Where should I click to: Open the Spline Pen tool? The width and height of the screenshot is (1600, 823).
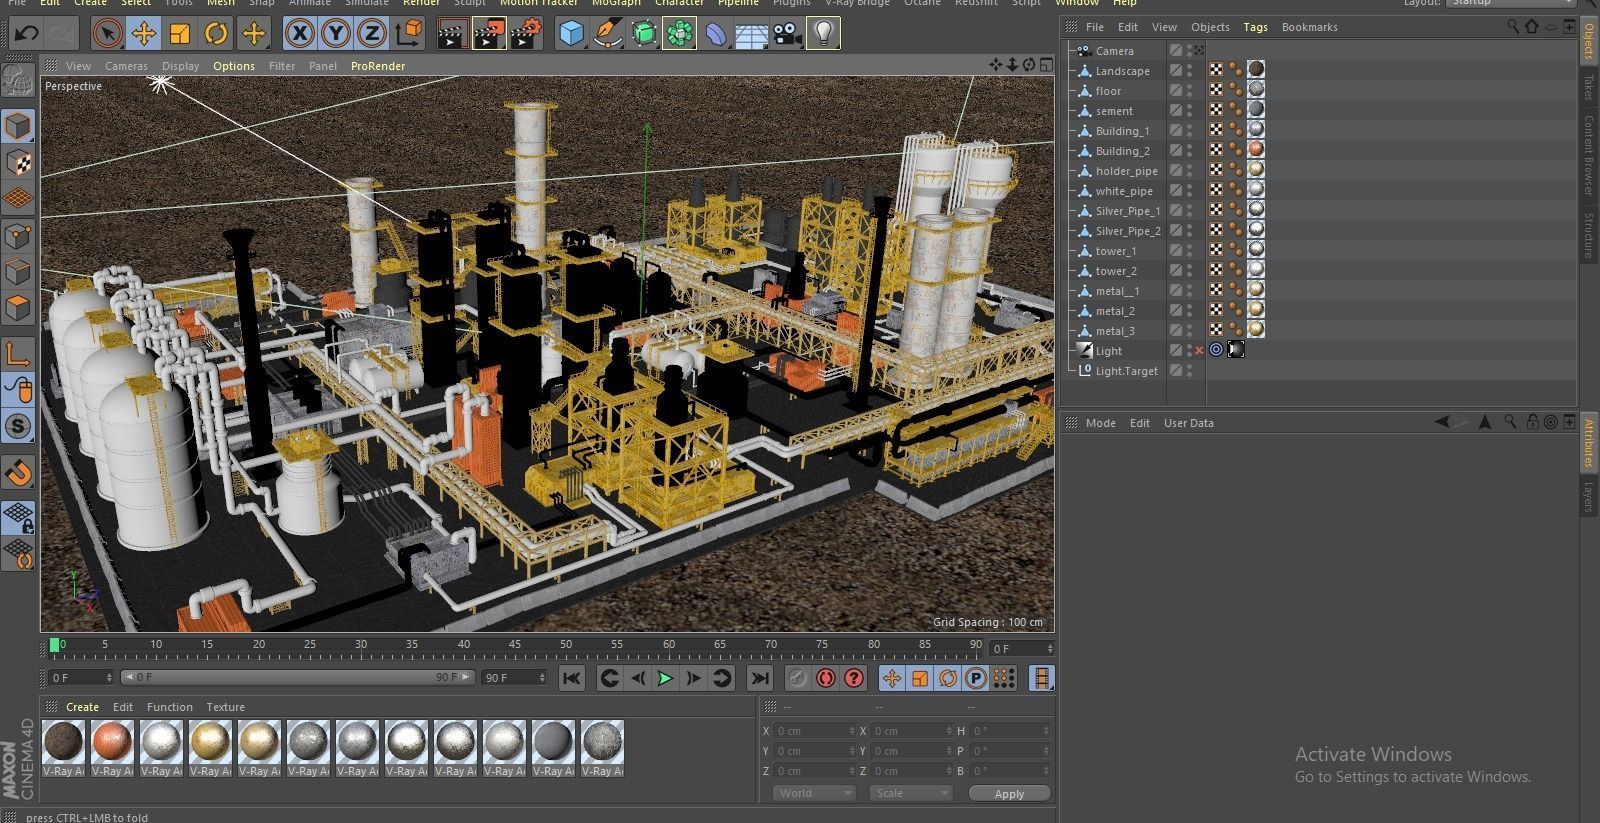(x=608, y=33)
